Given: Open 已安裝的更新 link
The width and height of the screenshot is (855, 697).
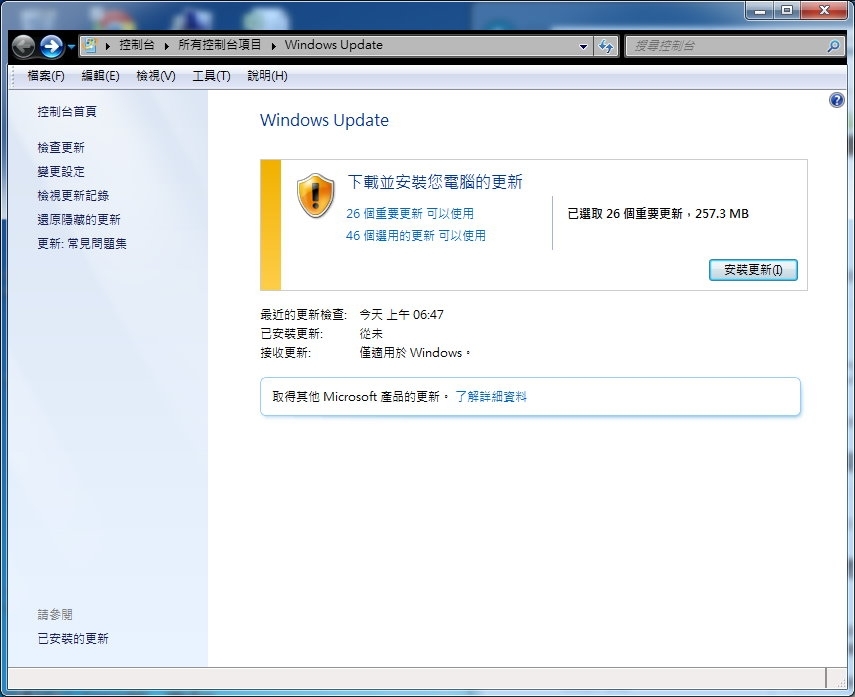Looking at the screenshot, I should point(73,639).
